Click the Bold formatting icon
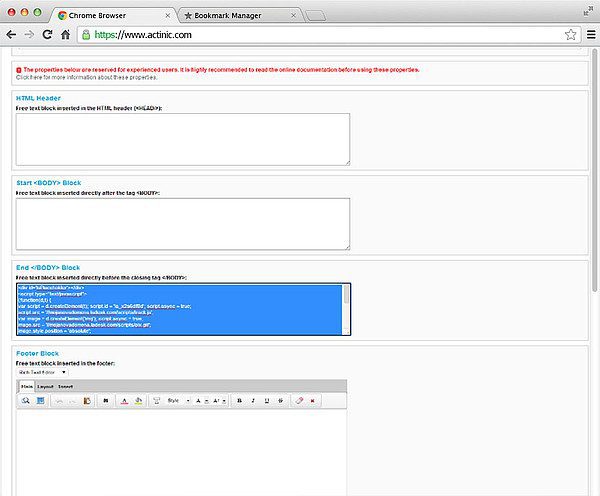This screenshot has width=600, height=496. pos(240,400)
